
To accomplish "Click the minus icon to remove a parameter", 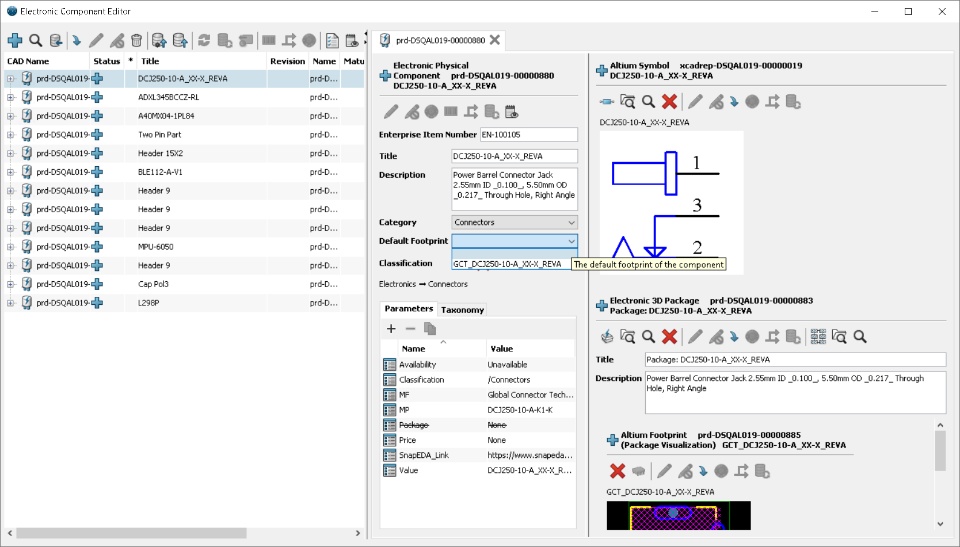I will [410, 329].
